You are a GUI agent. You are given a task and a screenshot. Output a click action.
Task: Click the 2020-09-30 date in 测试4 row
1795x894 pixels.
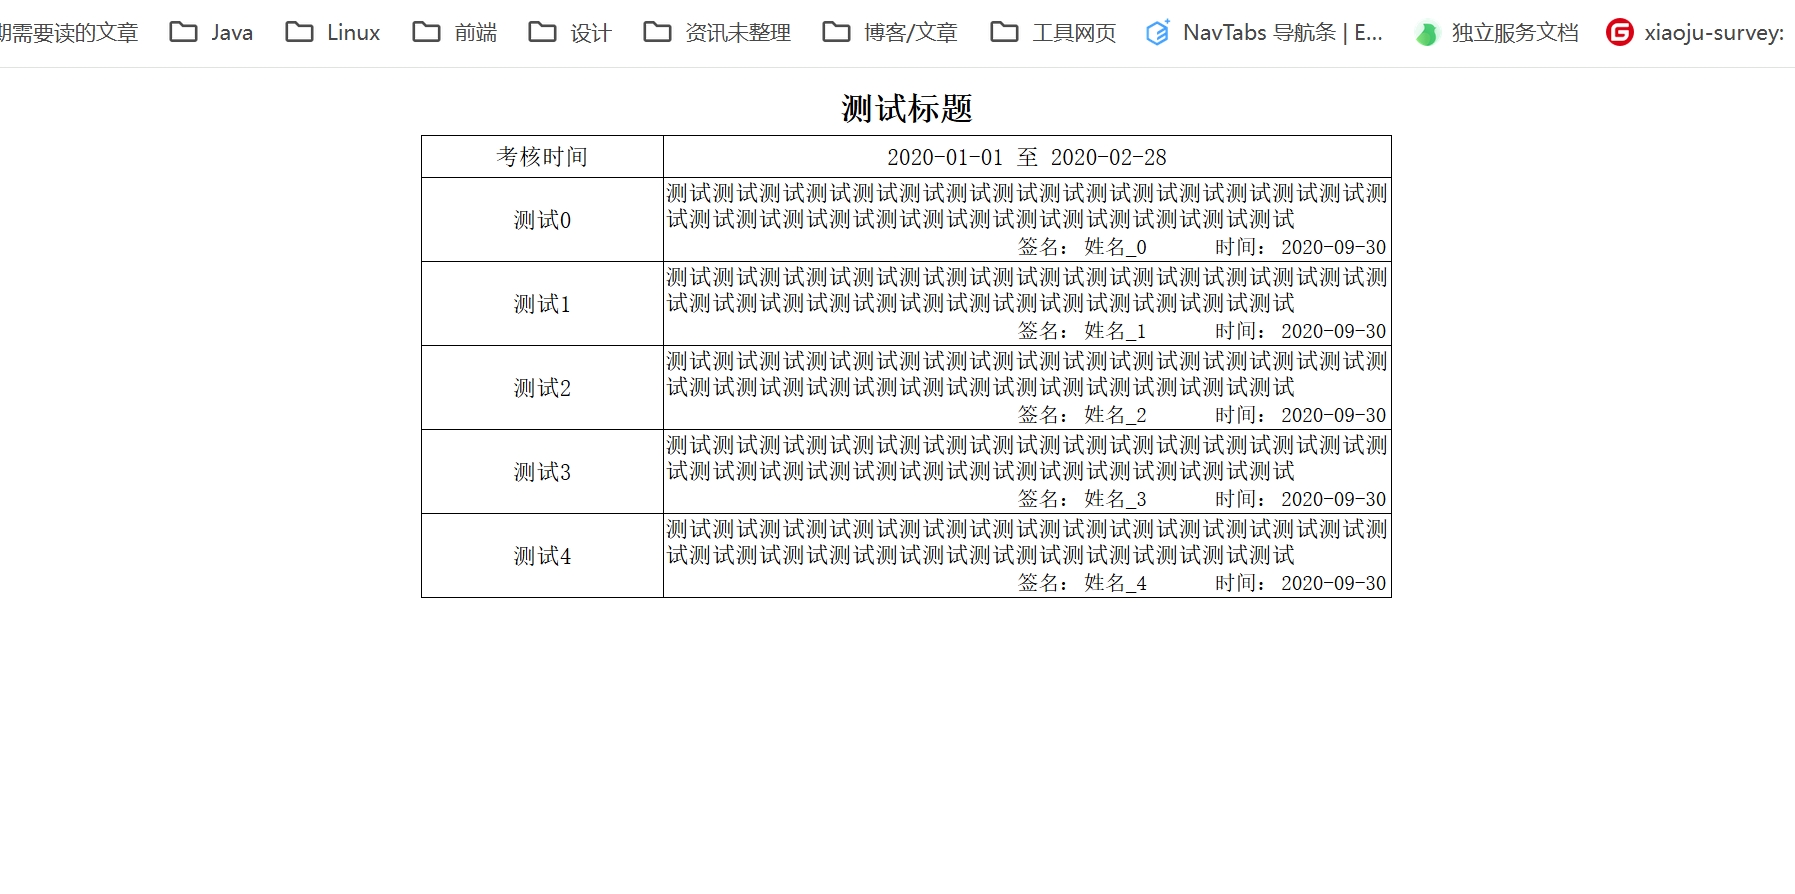pyautogui.click(x=1333, y=583)
